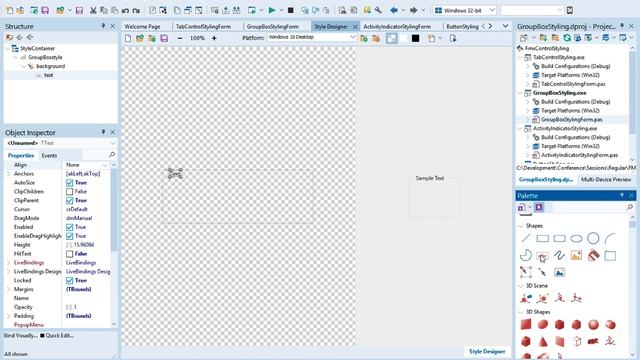Screen dimensions: 640x360
Task: Undo with the toolbar undo arrow
Action: tap(126, 10)
